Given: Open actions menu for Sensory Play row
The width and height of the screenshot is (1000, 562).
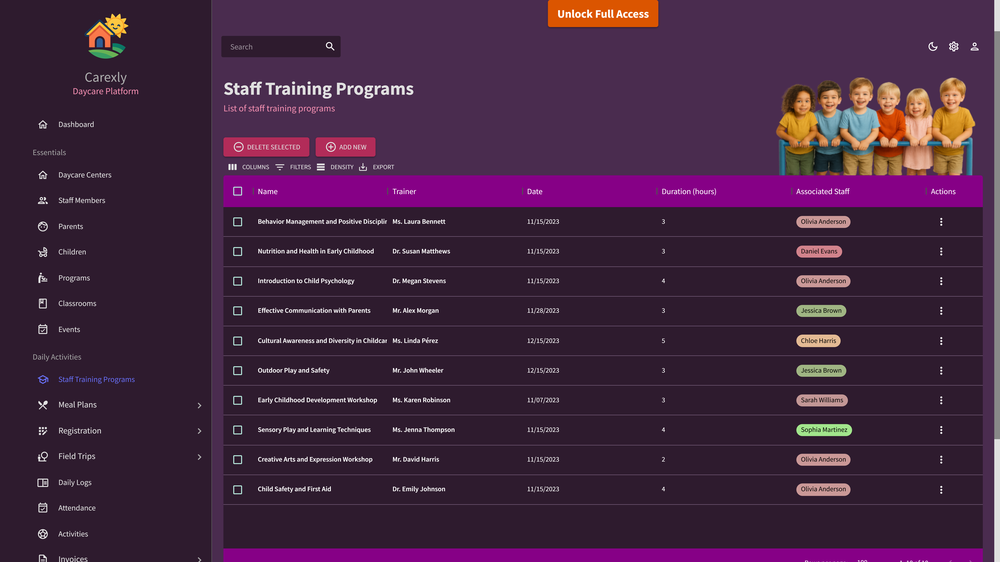Looking at the screenshot, I should (x=941, y=430).
